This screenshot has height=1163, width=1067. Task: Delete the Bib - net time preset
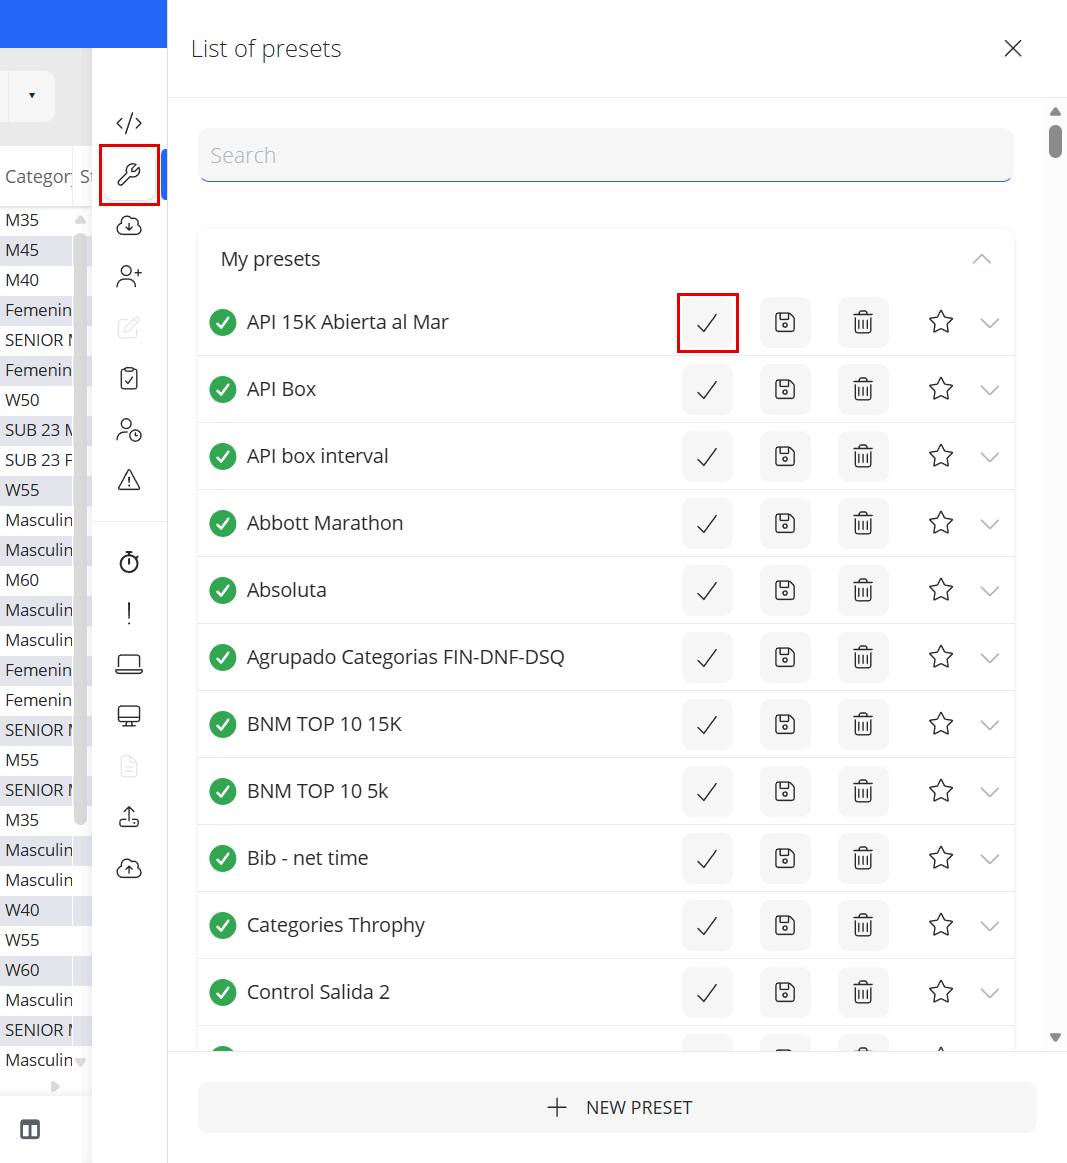[x=863, y=858]
